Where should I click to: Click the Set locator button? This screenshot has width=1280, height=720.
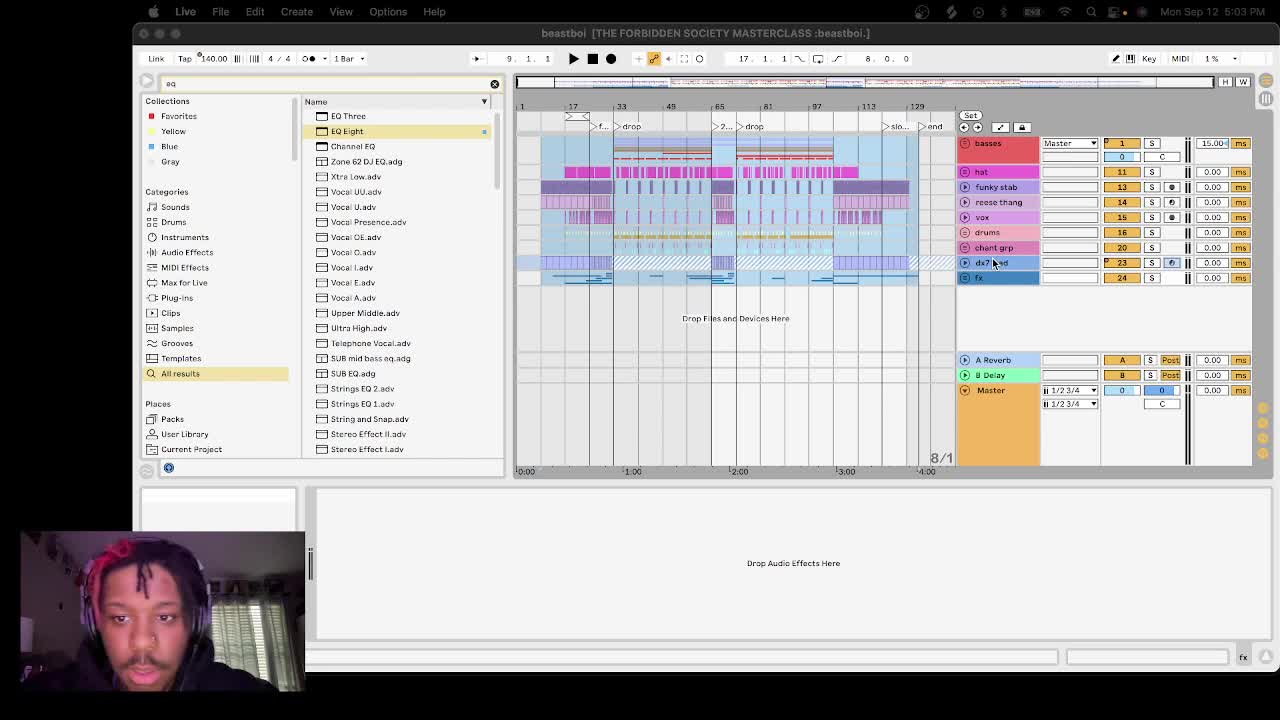pyautogui.click(x=970, y=116)
